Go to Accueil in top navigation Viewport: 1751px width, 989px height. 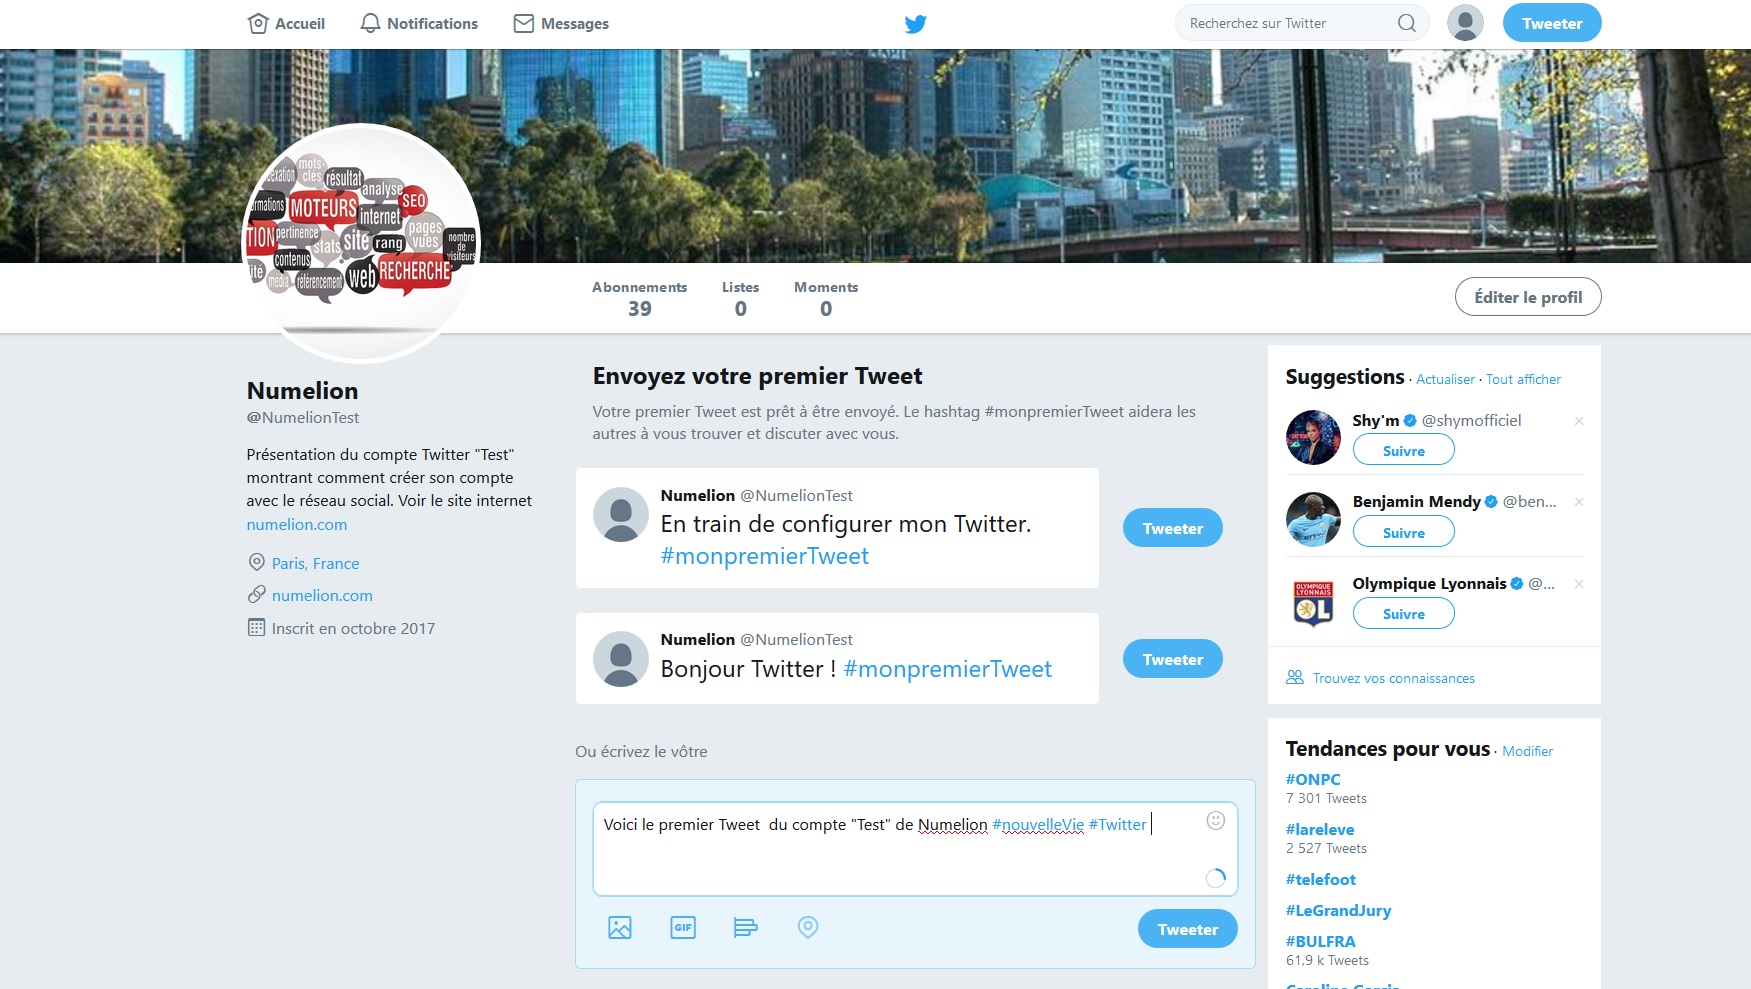[286, 23]
